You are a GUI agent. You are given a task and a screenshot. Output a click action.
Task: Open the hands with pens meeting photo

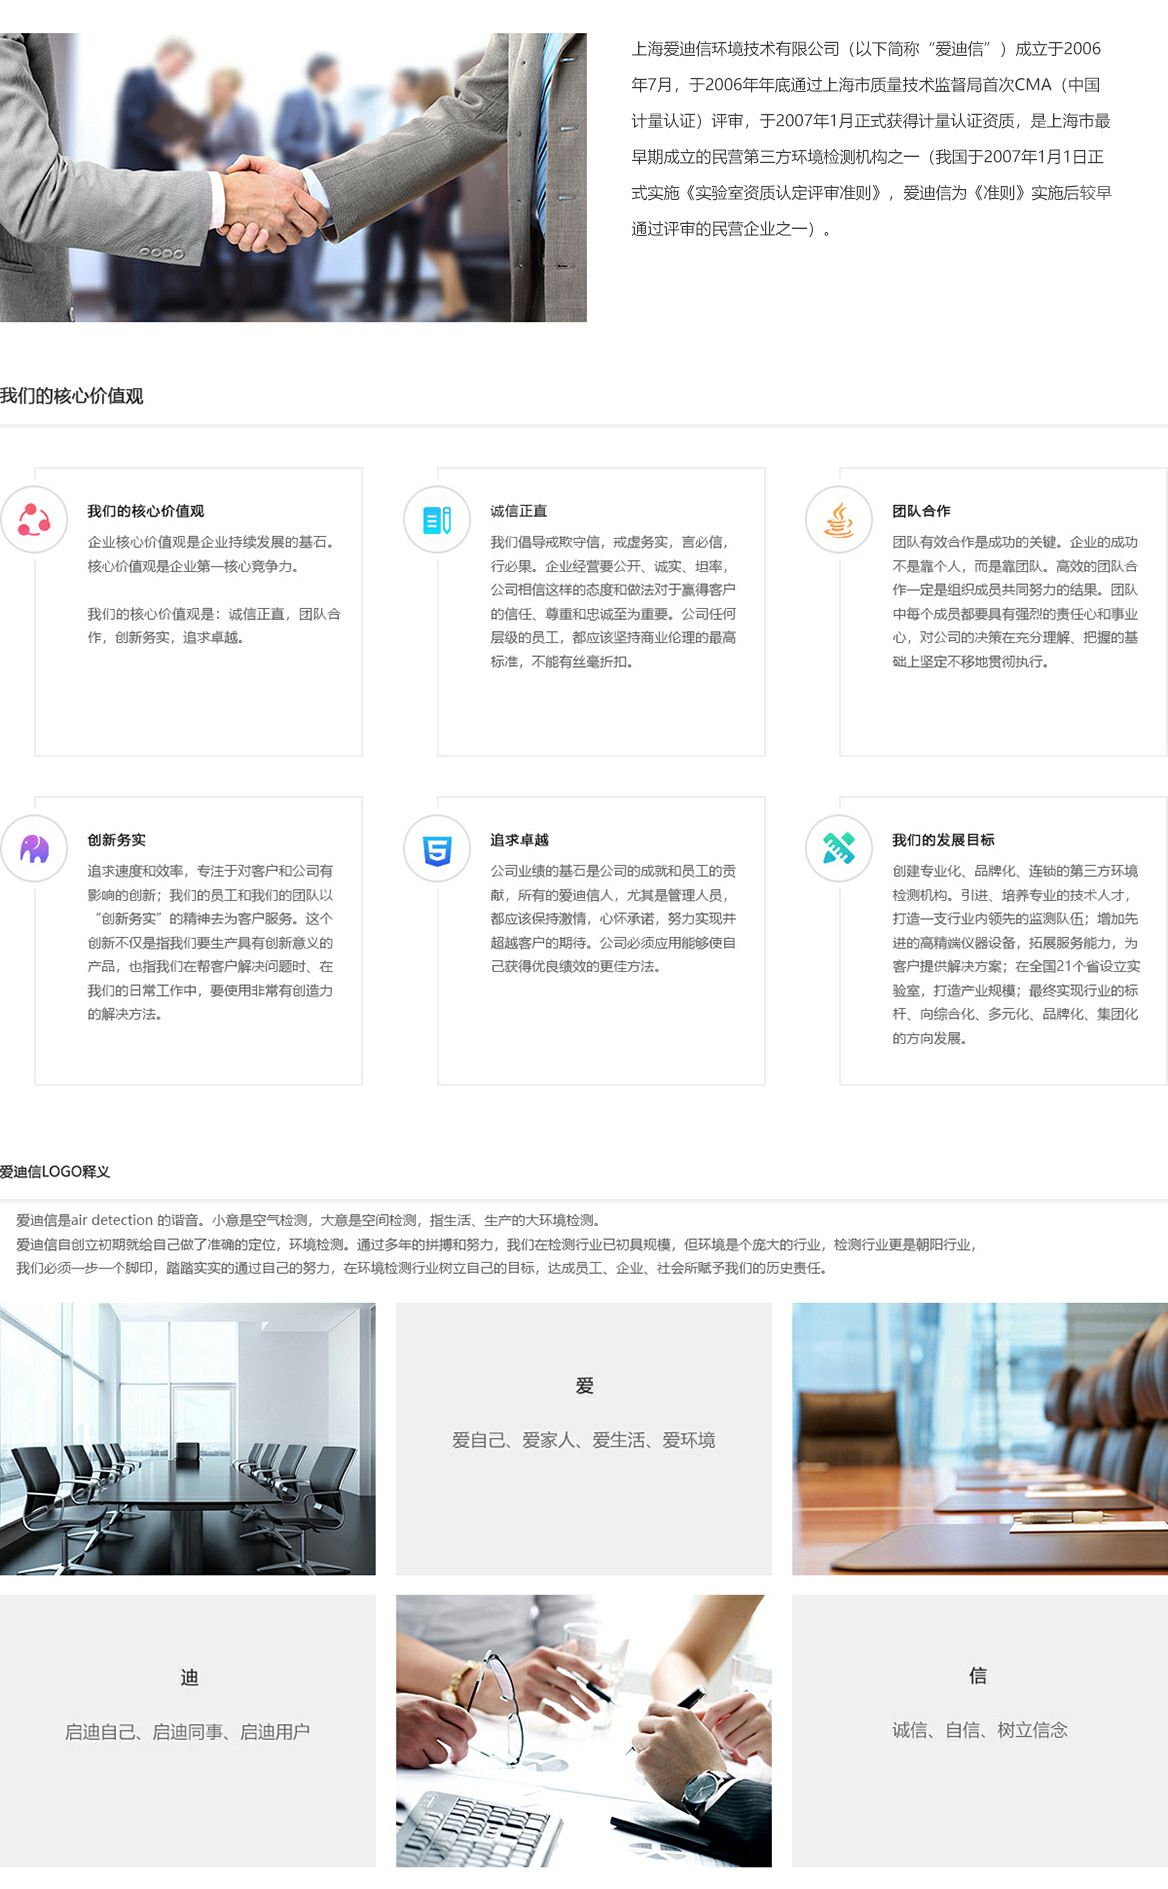coord(583,1730)
